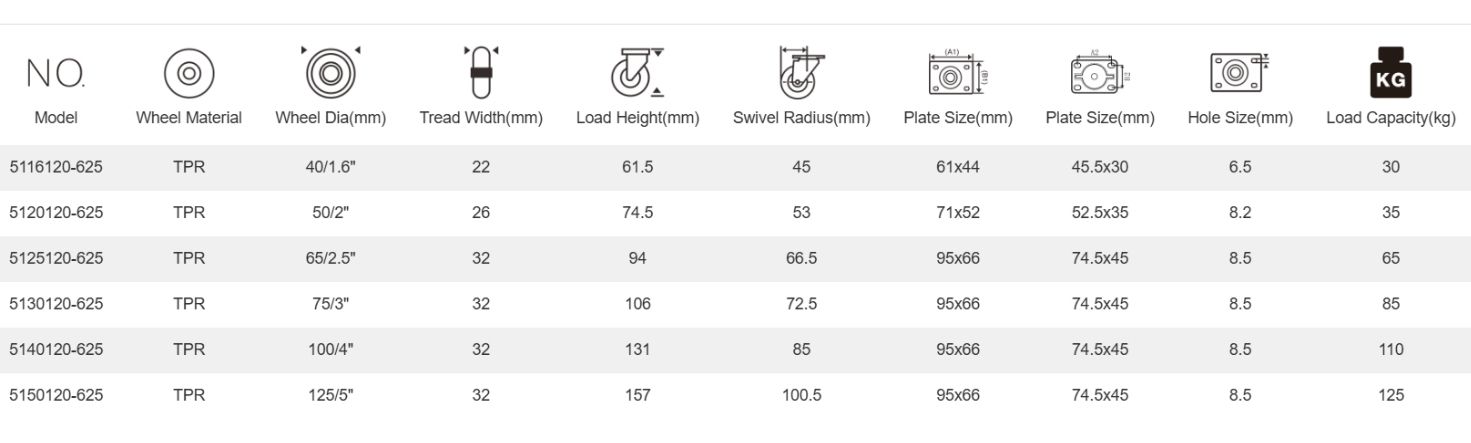This screenshot has height=443, width=1471.
Task: Click the 61.5 load height value
Action: click(x=637, y=167)
